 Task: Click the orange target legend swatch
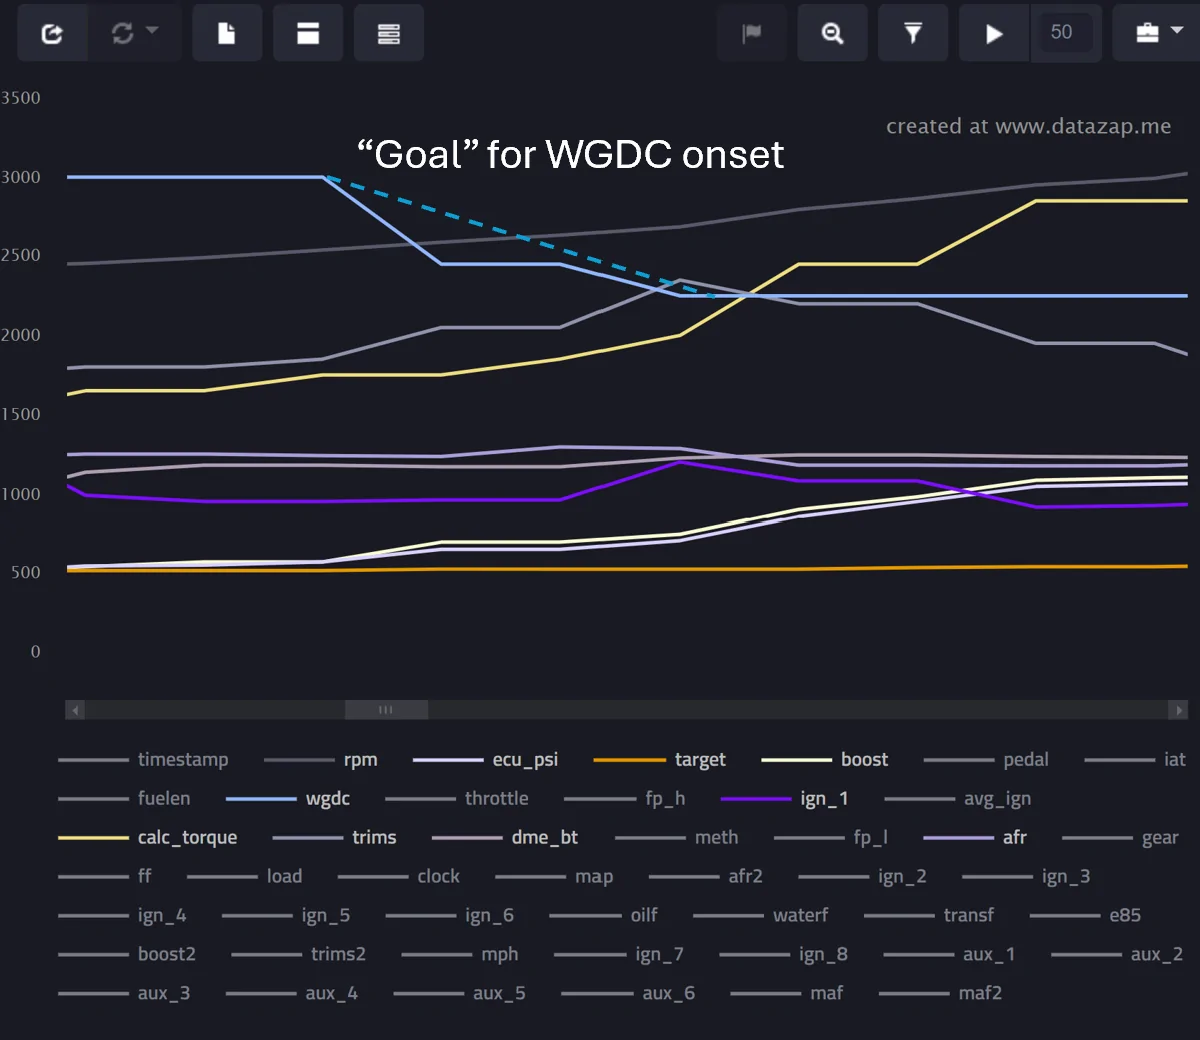[629, 760]
